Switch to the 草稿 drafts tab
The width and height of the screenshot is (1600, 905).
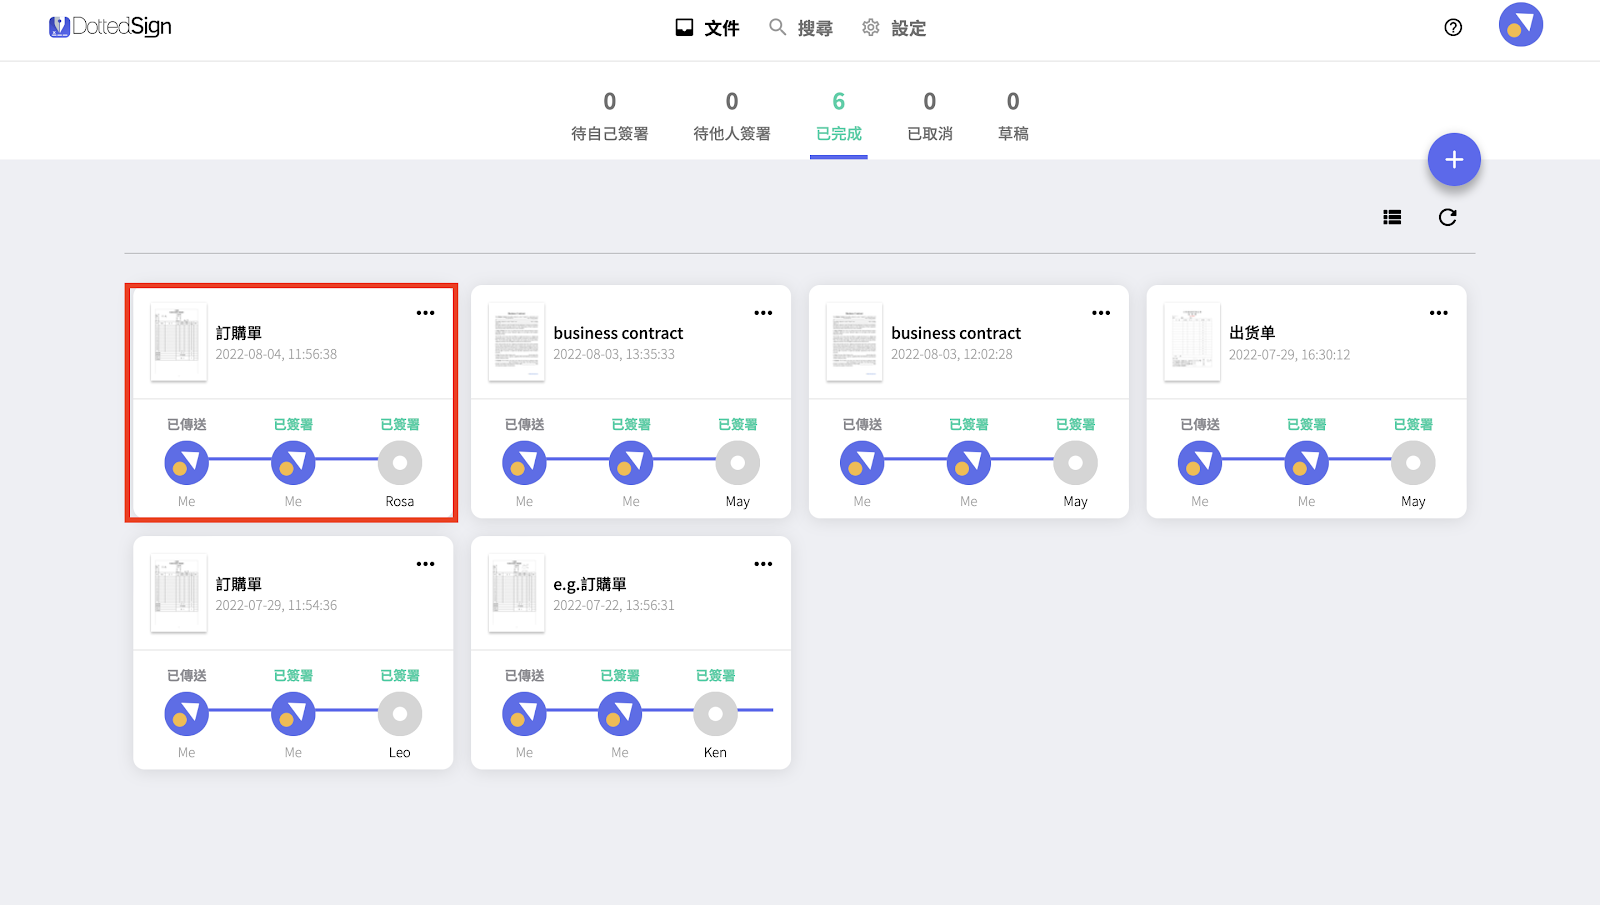1013,116
